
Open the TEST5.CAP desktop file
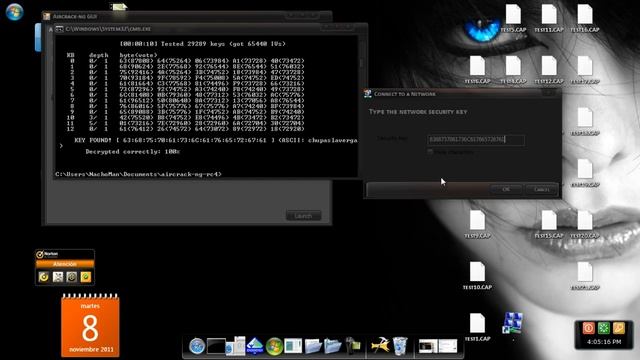(513, 18)
